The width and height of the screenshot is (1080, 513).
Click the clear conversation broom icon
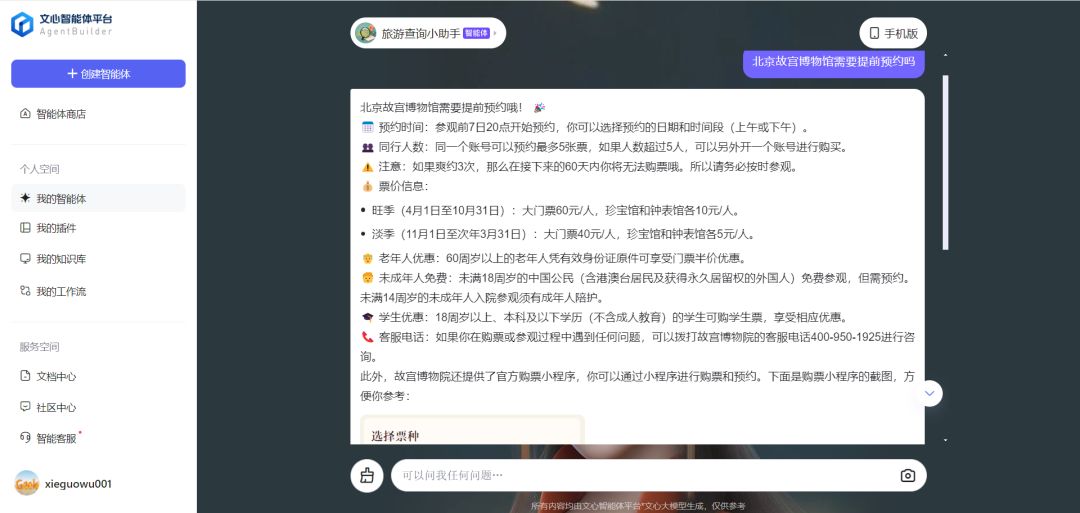tap(366, 476)
